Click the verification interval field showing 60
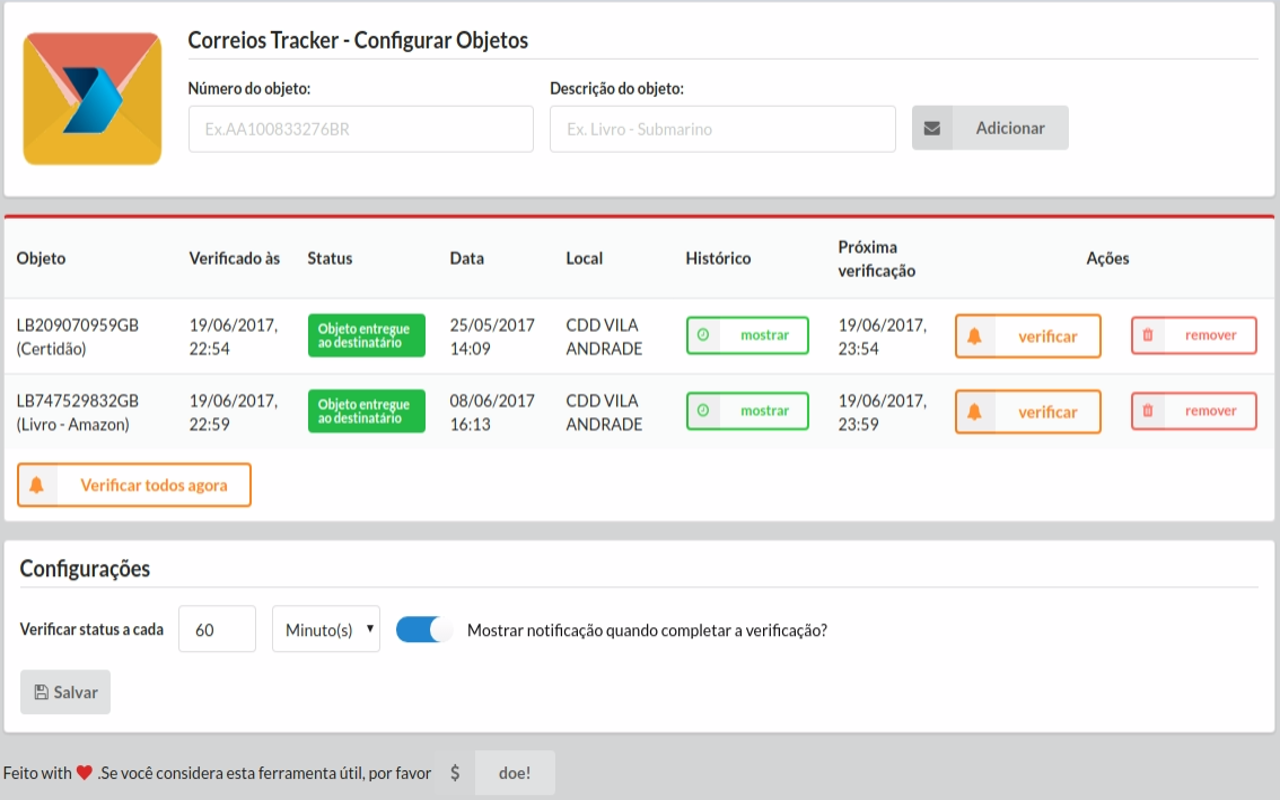Image resolution: width=1280 pixels, height=800 pixels. (217, 628)
